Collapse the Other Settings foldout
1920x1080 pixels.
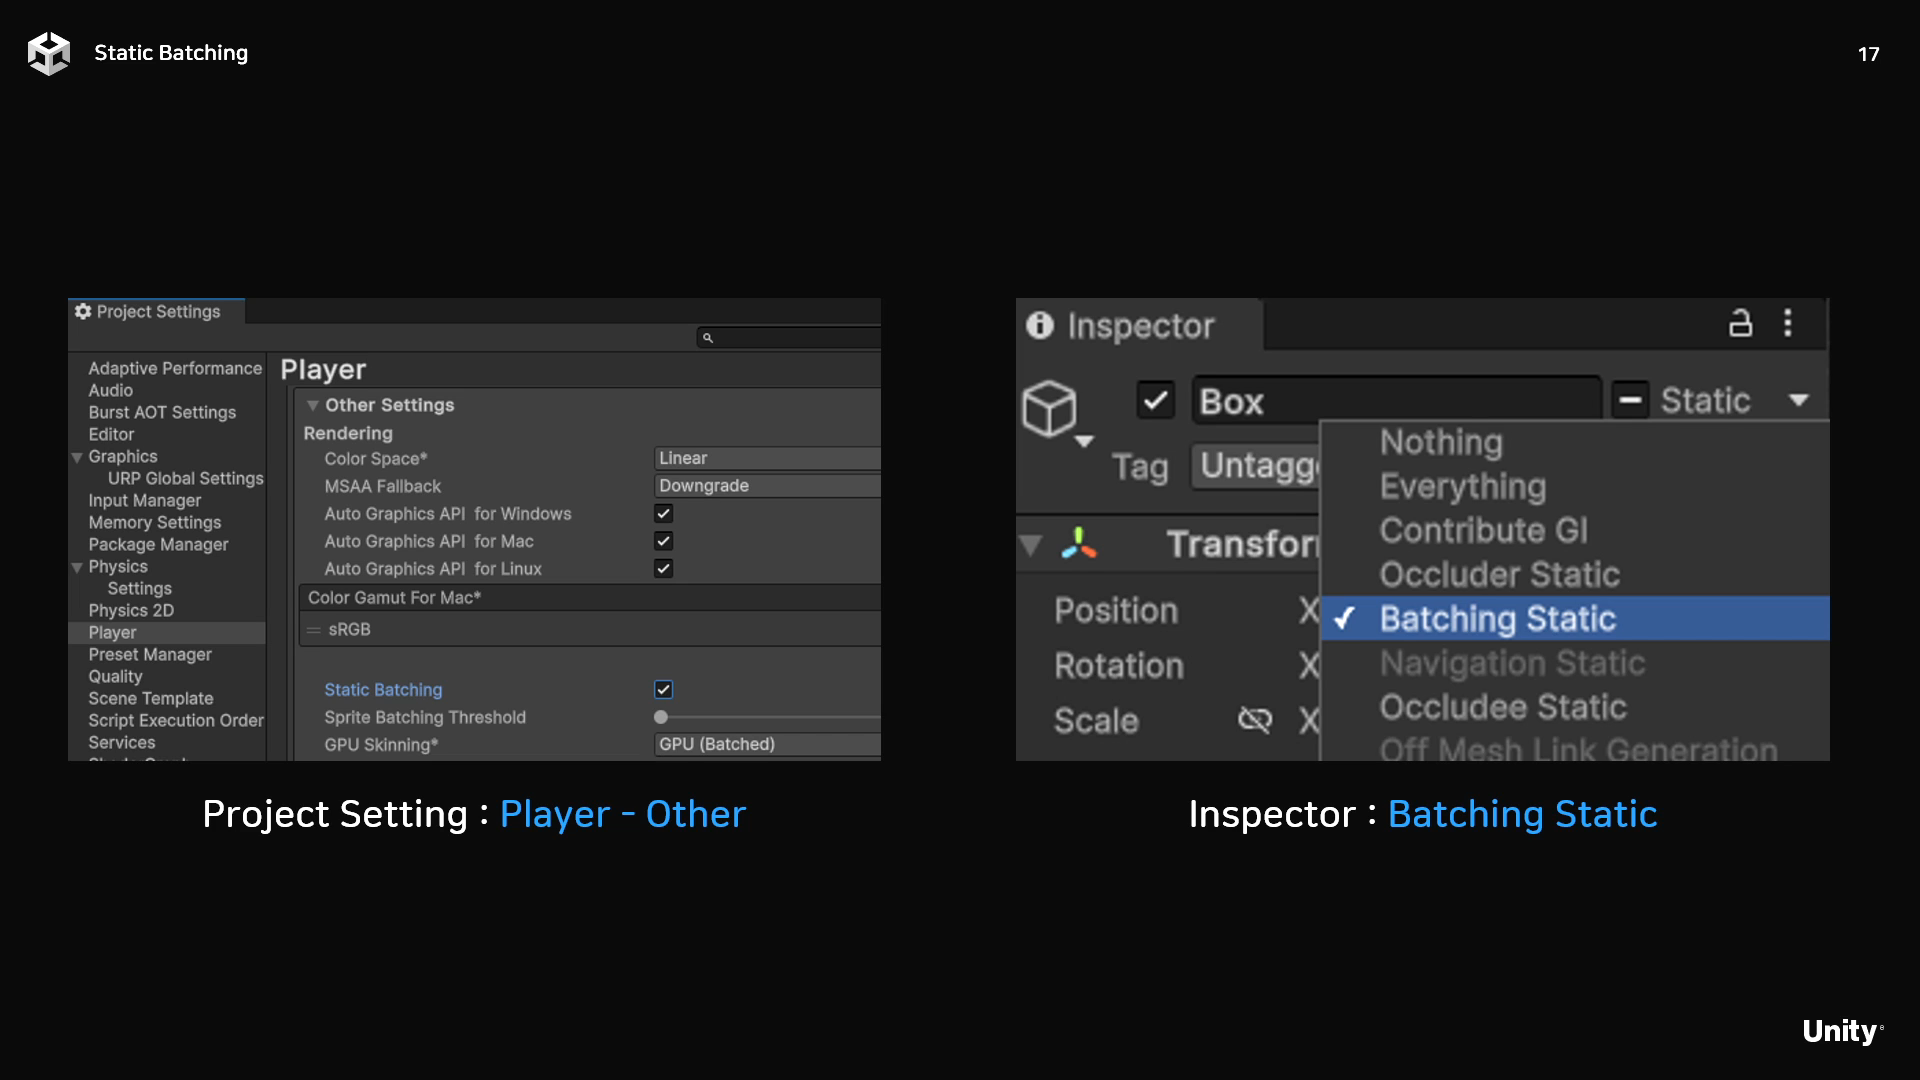(313, 405)
